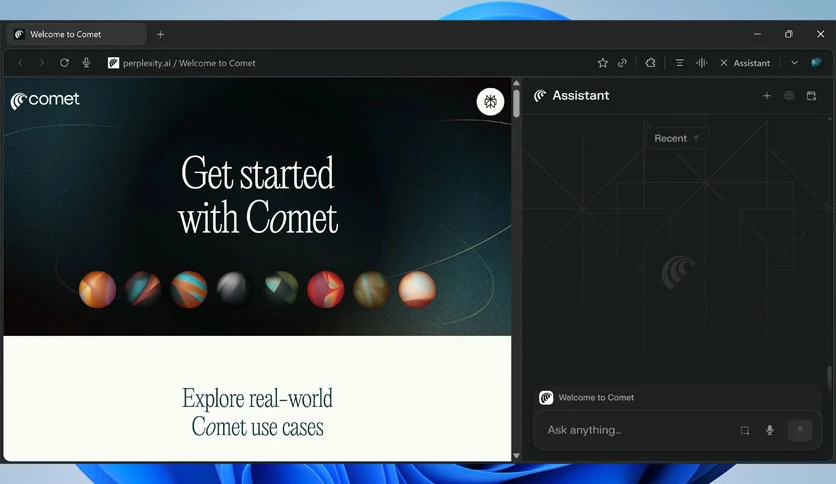Click the copy link icon
The width and height of the screenshot is (836, 484).
[x=622, y=63]
